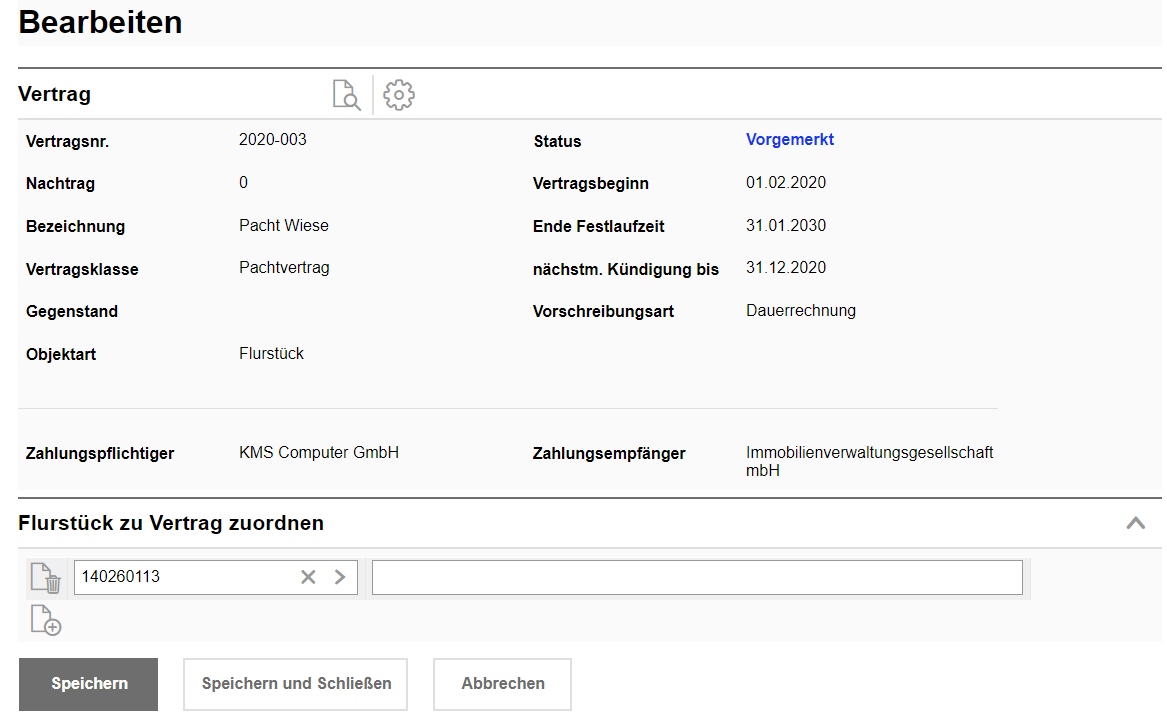Click the Zahlungspflichtiger value KMS Computer GmbH

tap(318, 452)
